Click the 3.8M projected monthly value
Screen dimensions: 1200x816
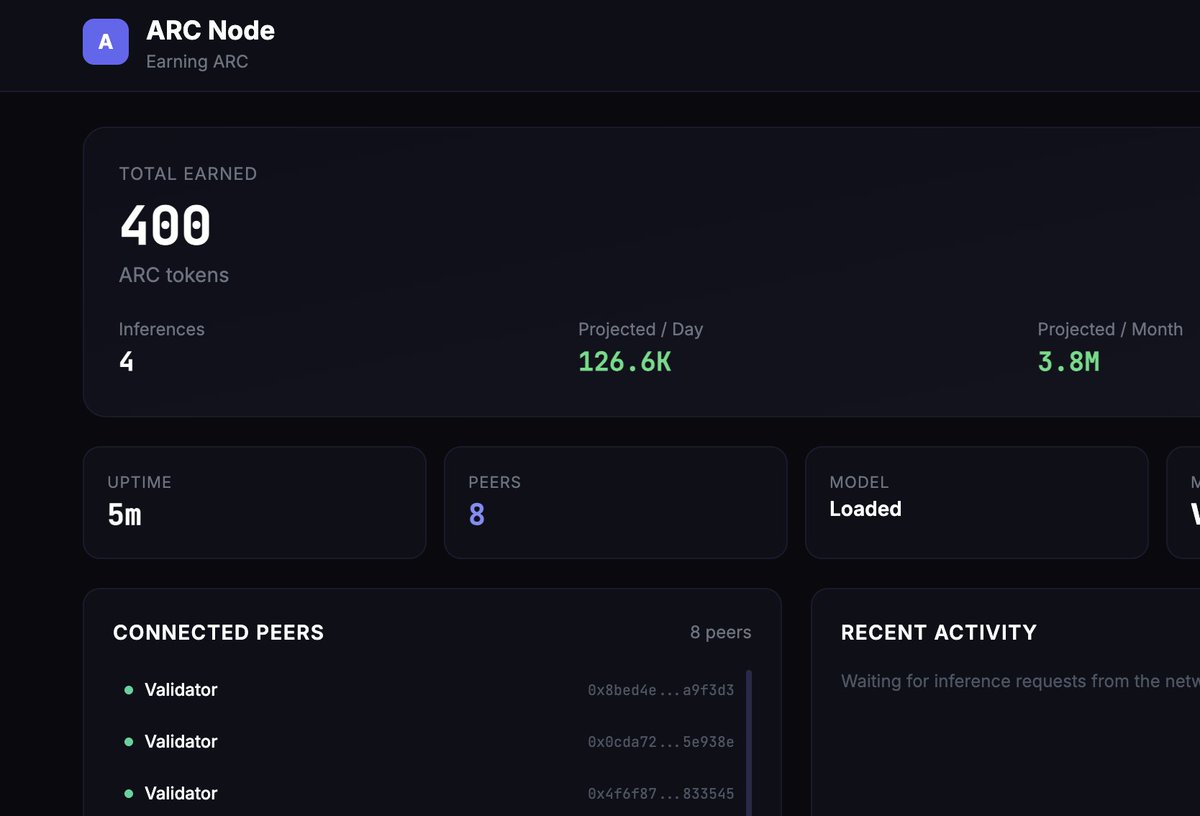coord(1068,361)
